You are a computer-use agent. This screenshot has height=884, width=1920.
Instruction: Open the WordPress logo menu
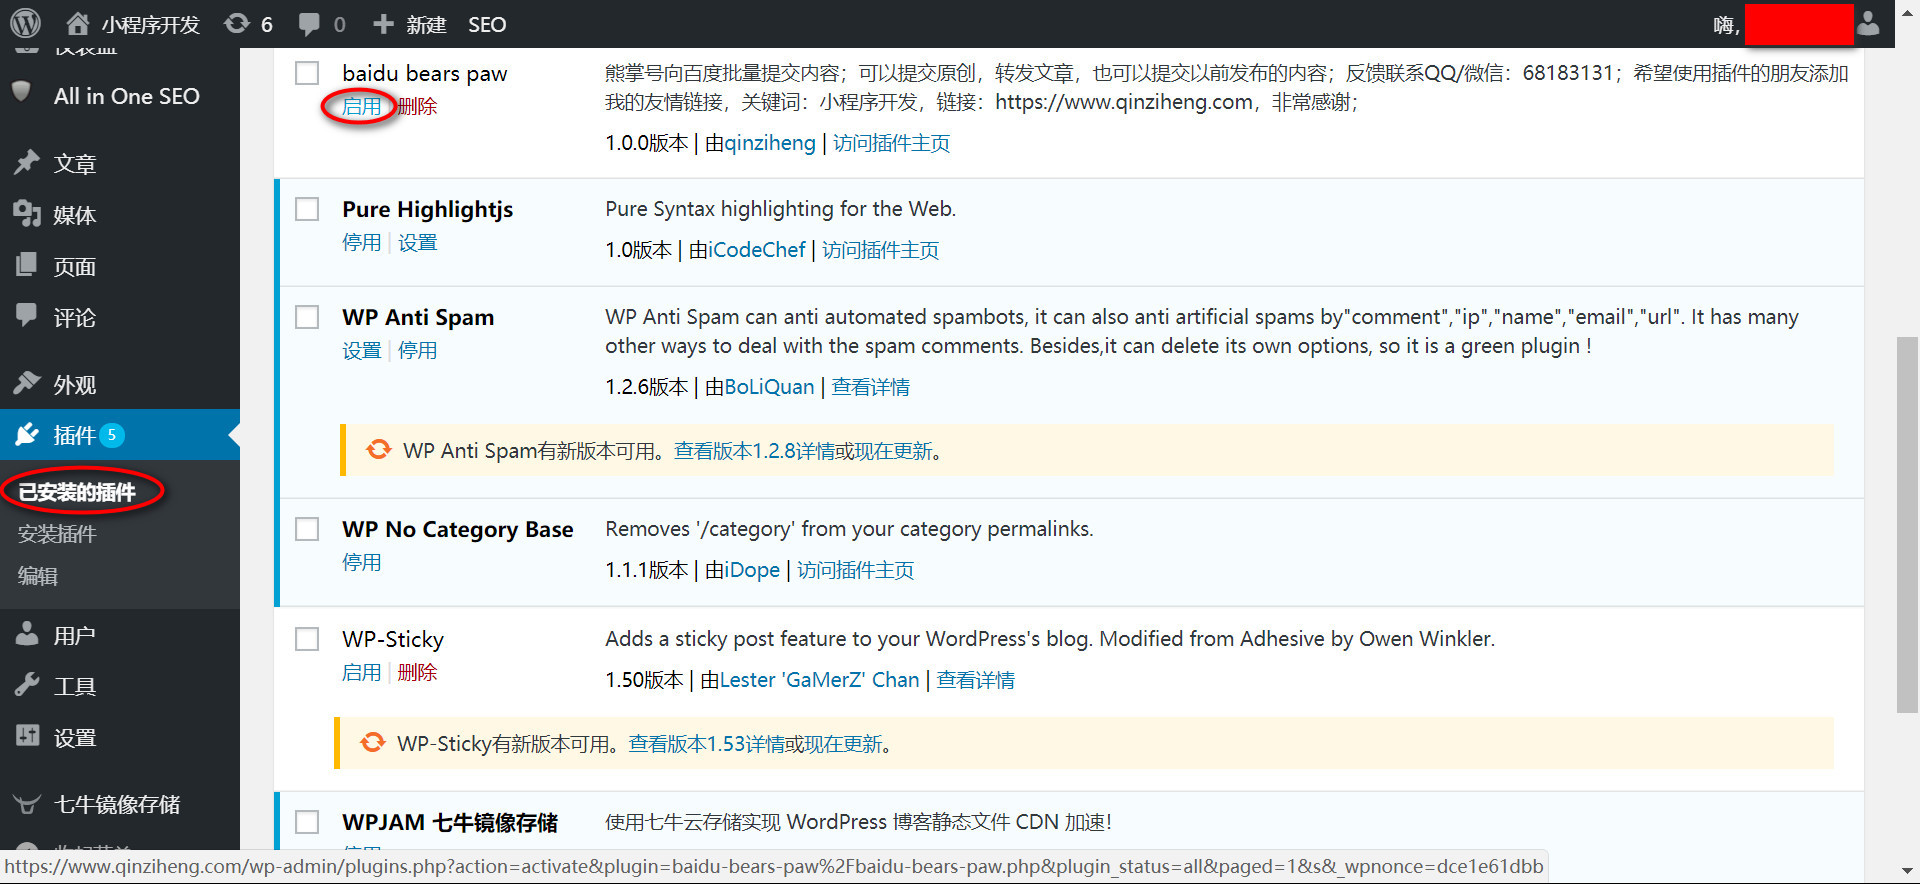tap(25, 23)
